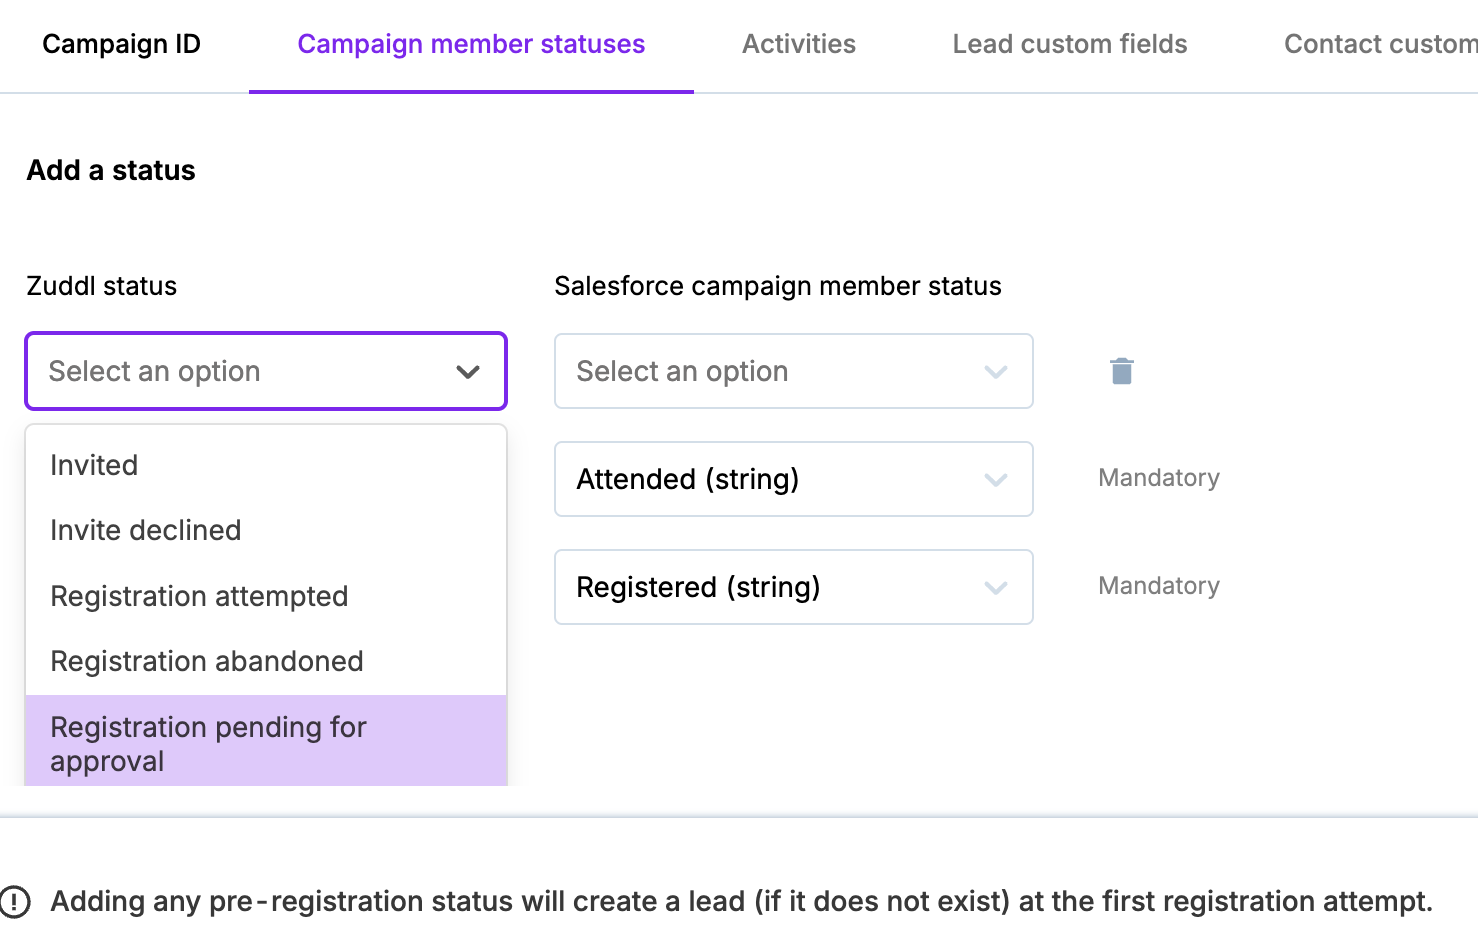This screenshot has width=1478, height=934.
Task: Select the Campaign member statuses tab
Action: click(x=471, y=44)
